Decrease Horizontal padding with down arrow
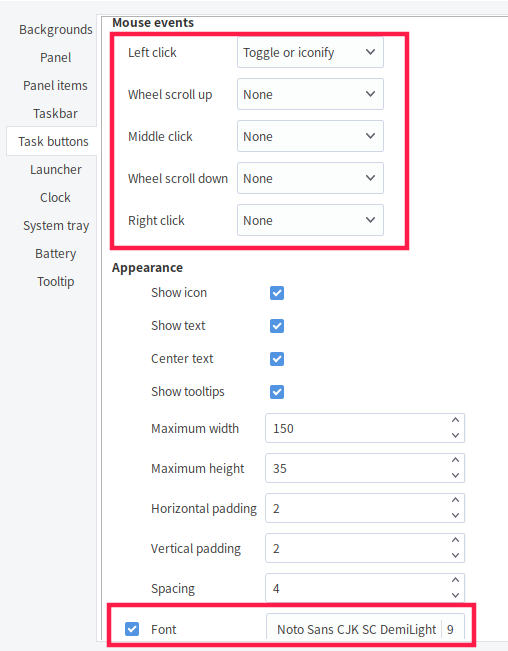The width and height of the screenshot is (508, 651). click(x=455, y=515)
